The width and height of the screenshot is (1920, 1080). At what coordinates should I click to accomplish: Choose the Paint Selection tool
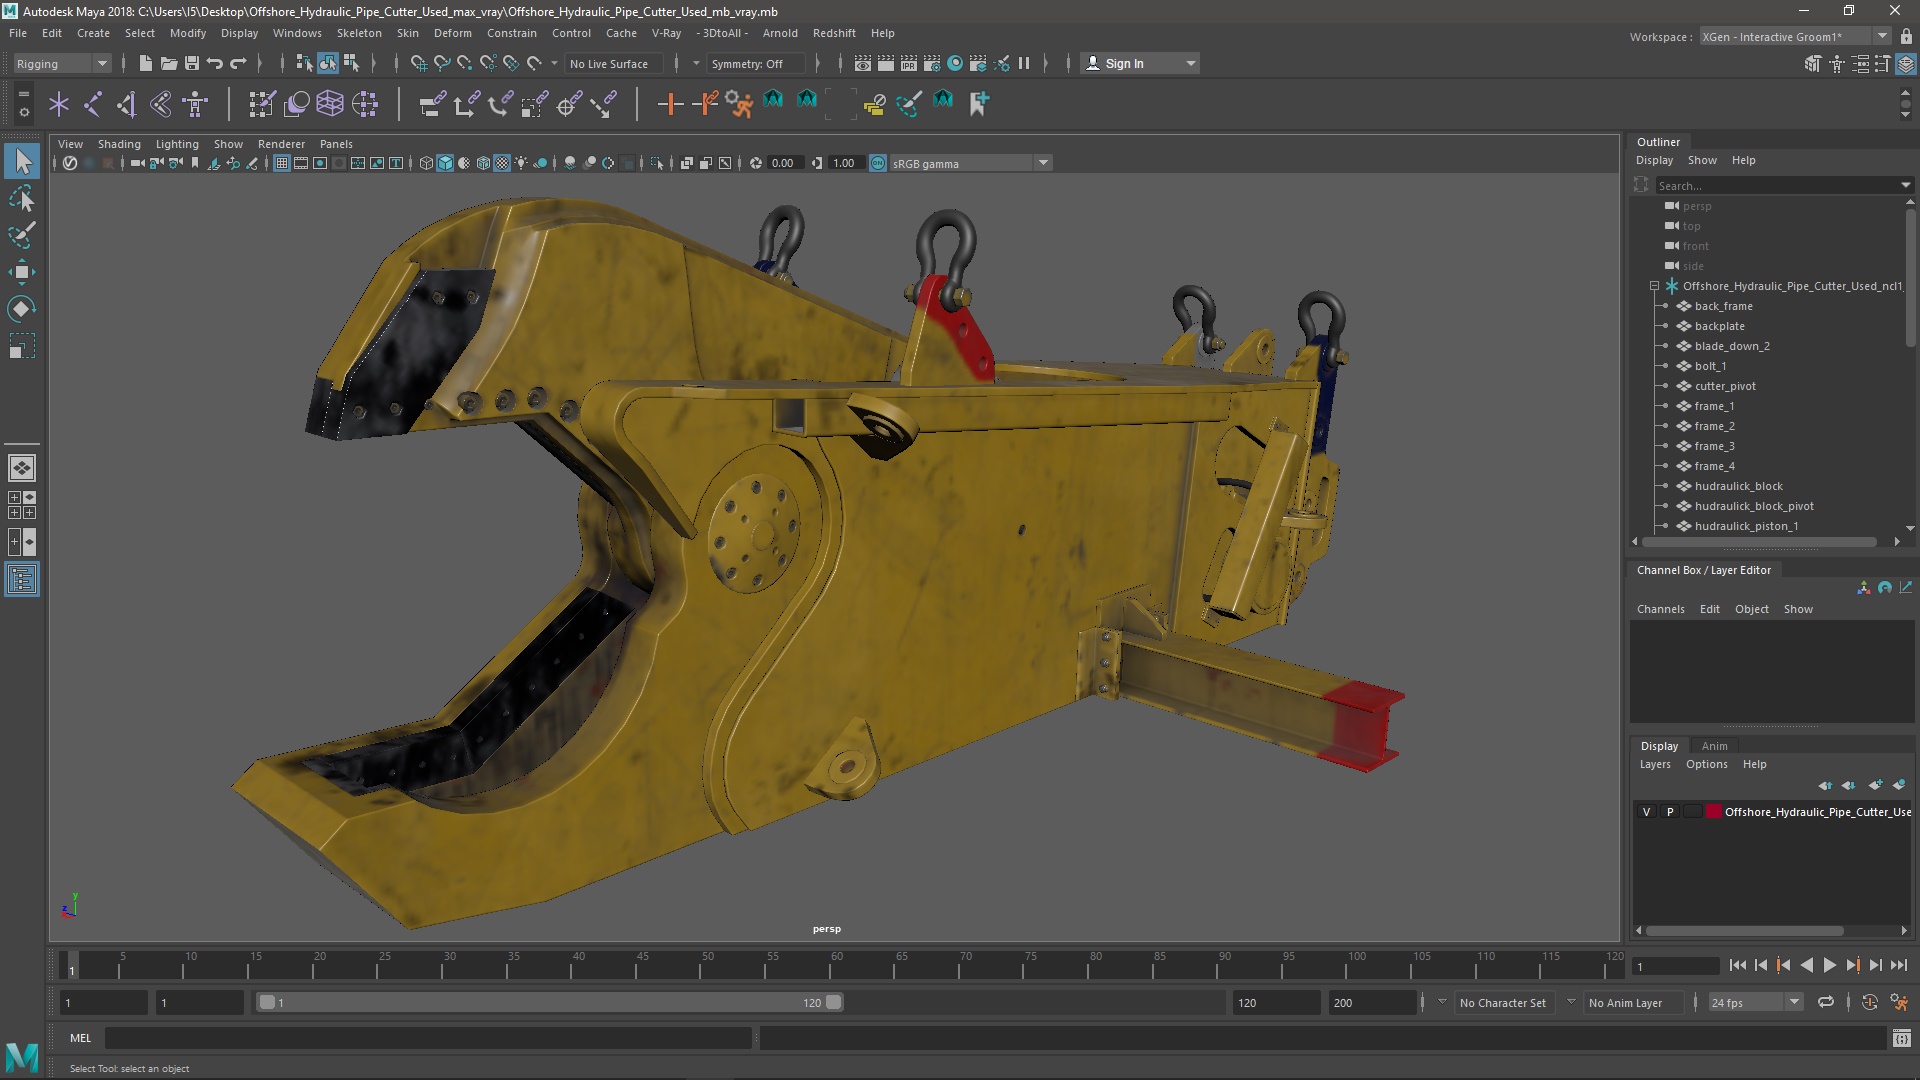coord(22,235)
